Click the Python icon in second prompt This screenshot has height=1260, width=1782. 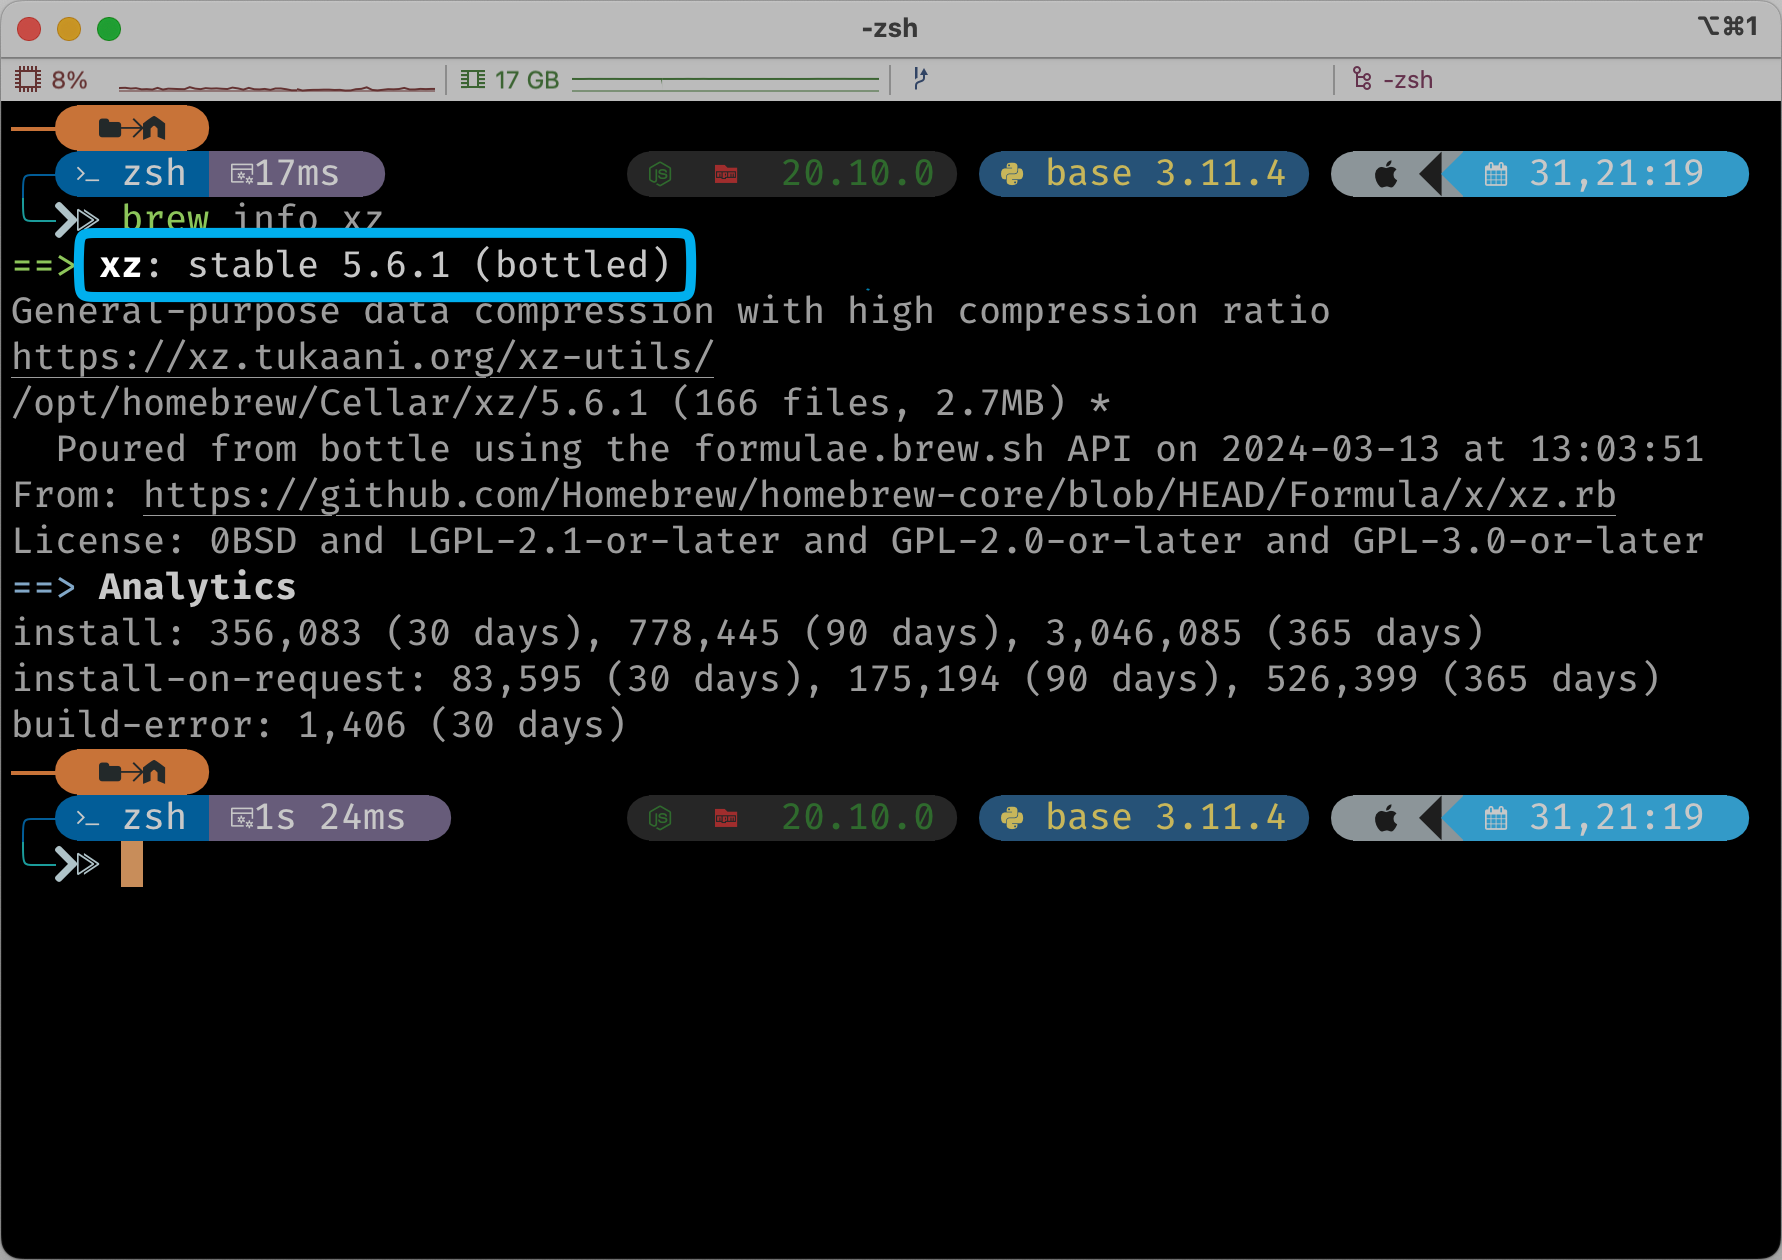(x=1012, y=818)
